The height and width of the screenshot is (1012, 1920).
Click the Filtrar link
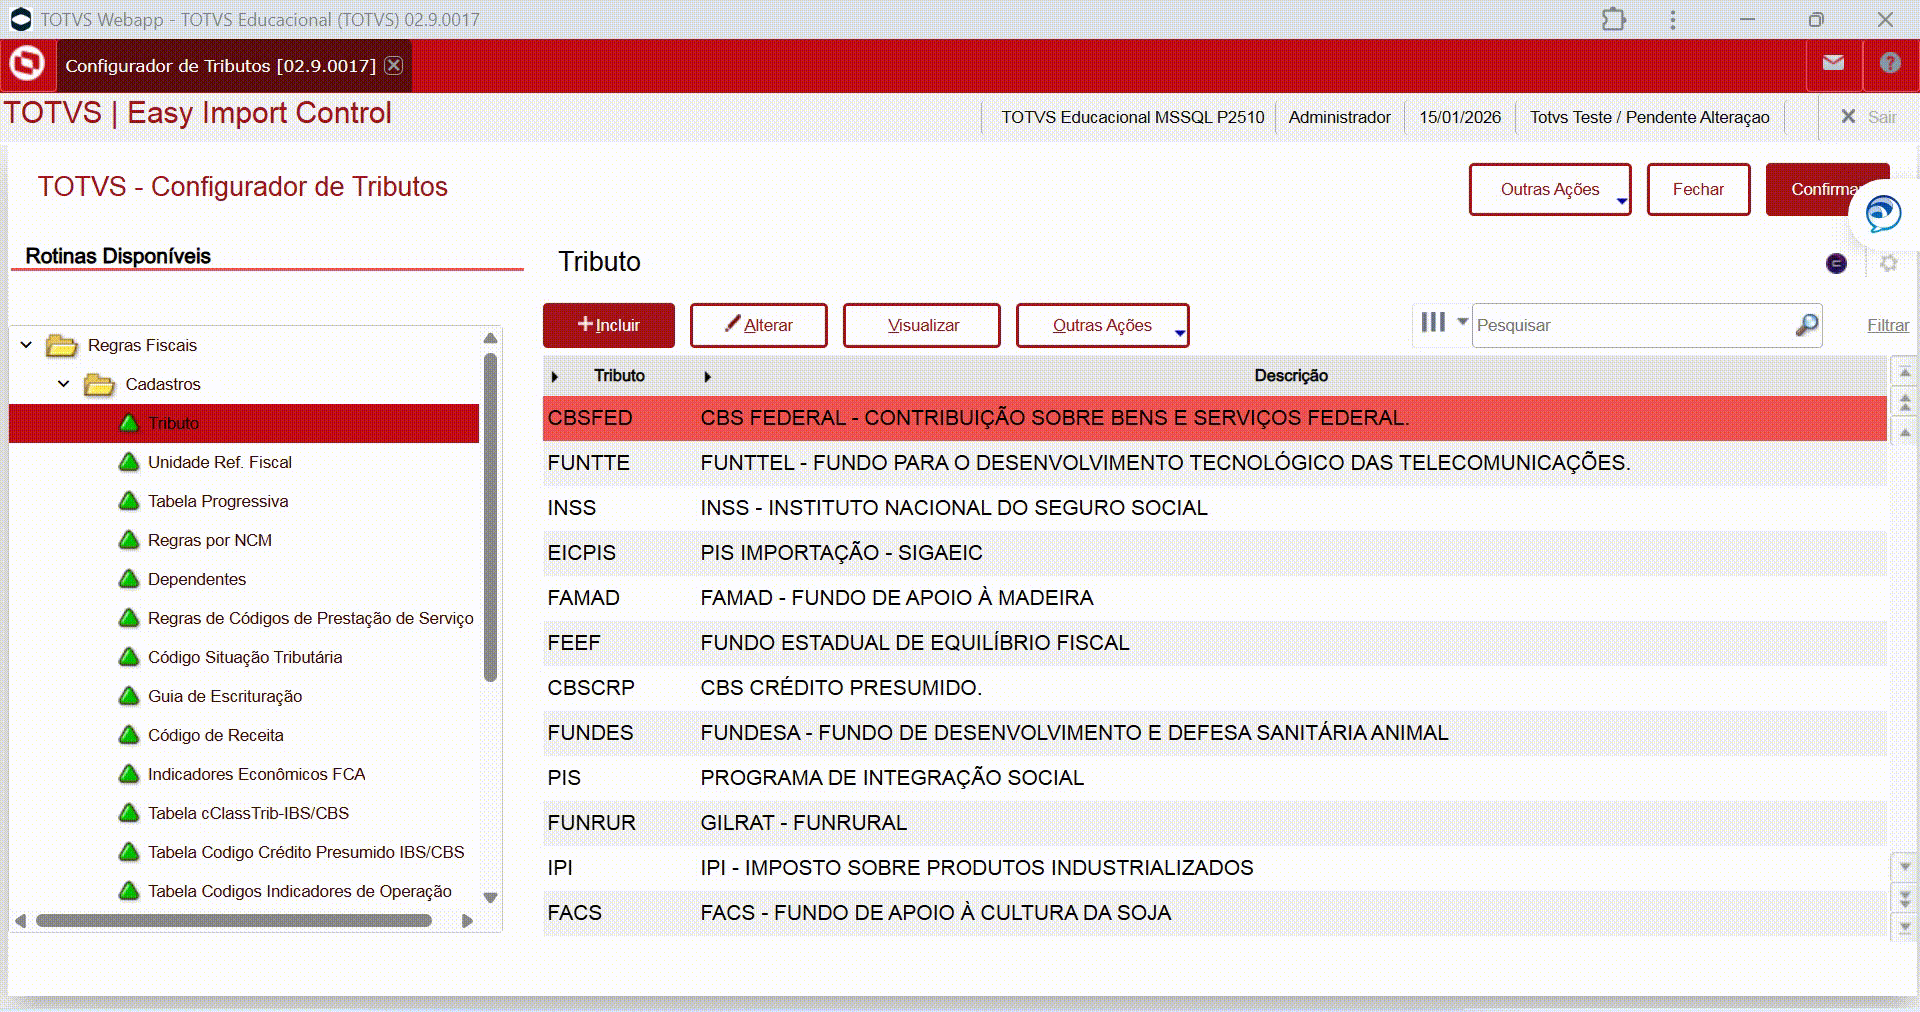click(1888, 325)
